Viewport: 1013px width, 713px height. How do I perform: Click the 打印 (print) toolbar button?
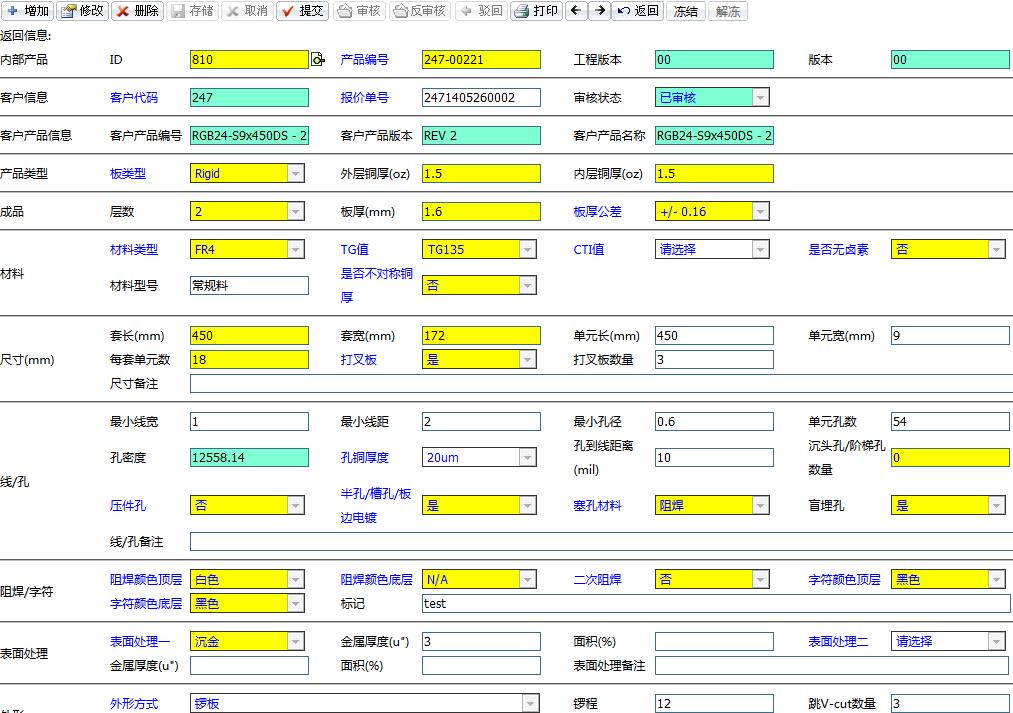pos(536,11)
